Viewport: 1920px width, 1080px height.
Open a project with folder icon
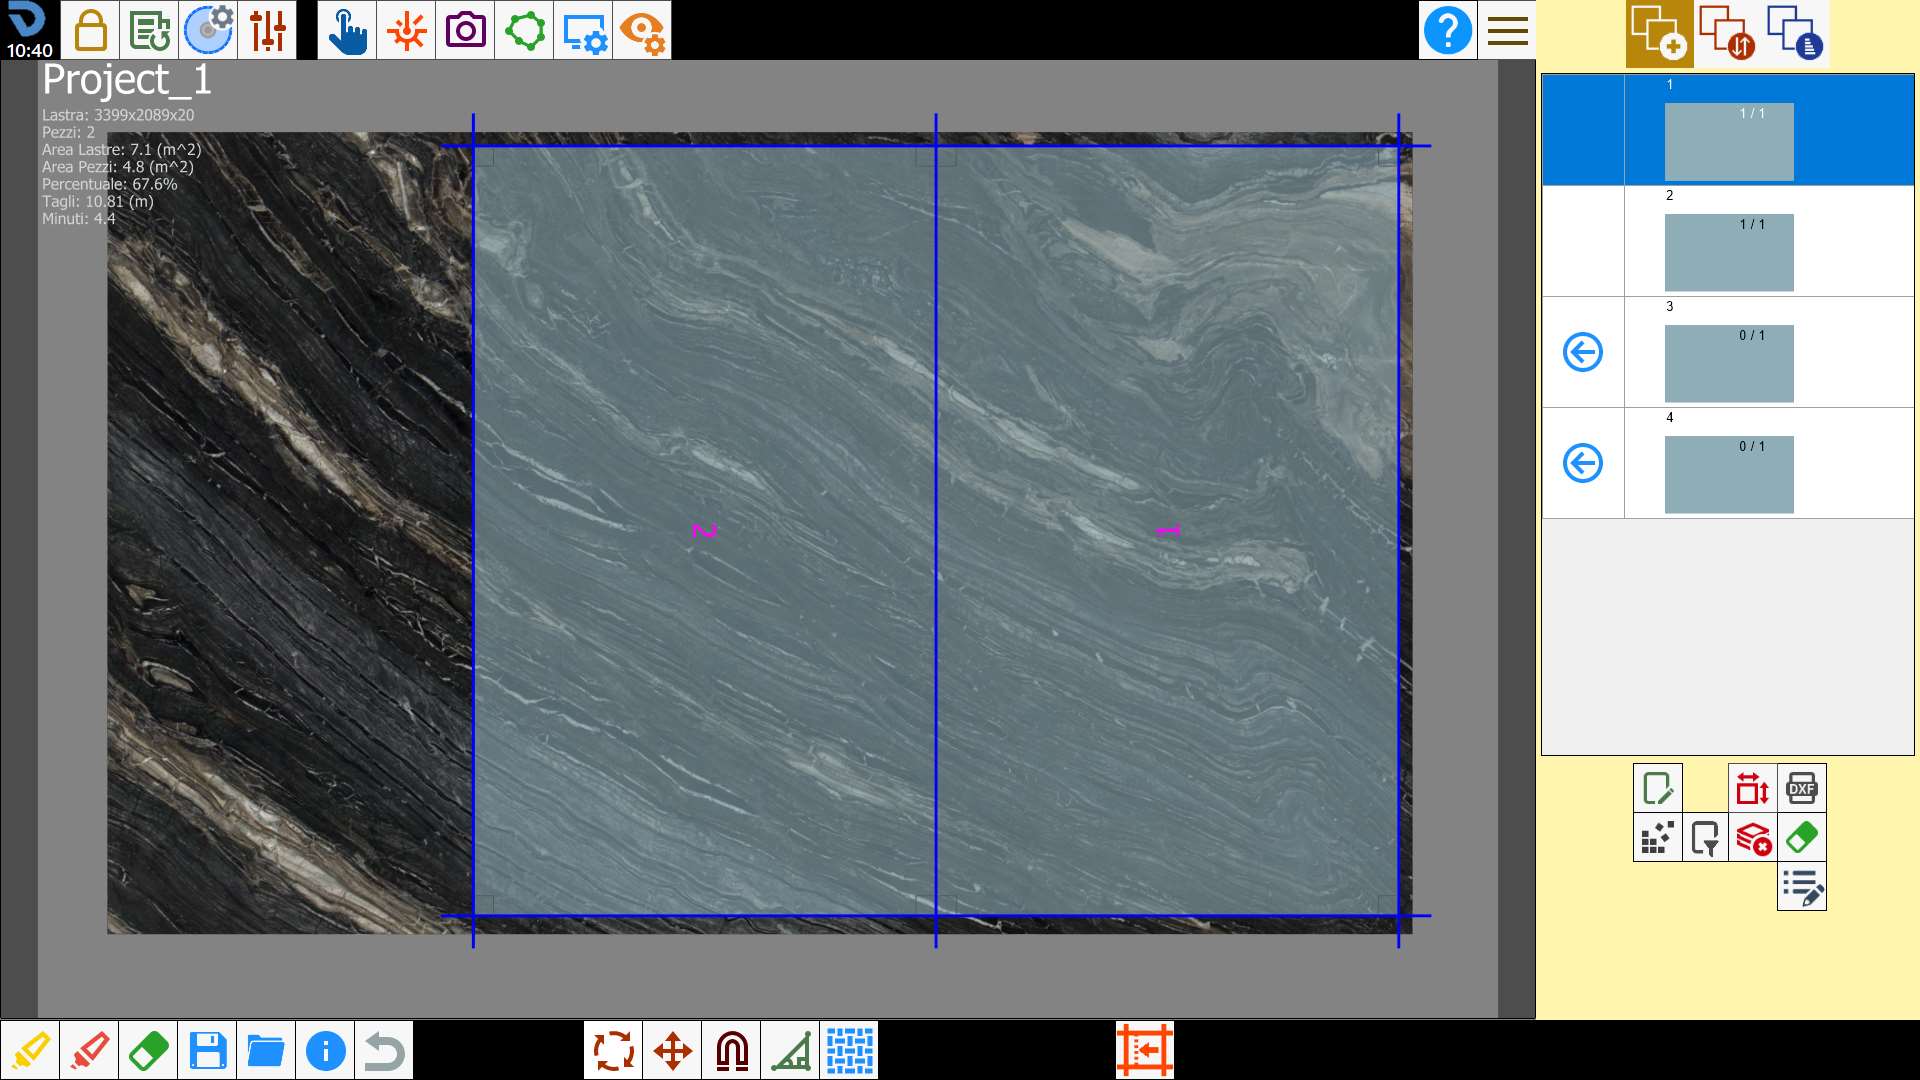point(266,1050)
